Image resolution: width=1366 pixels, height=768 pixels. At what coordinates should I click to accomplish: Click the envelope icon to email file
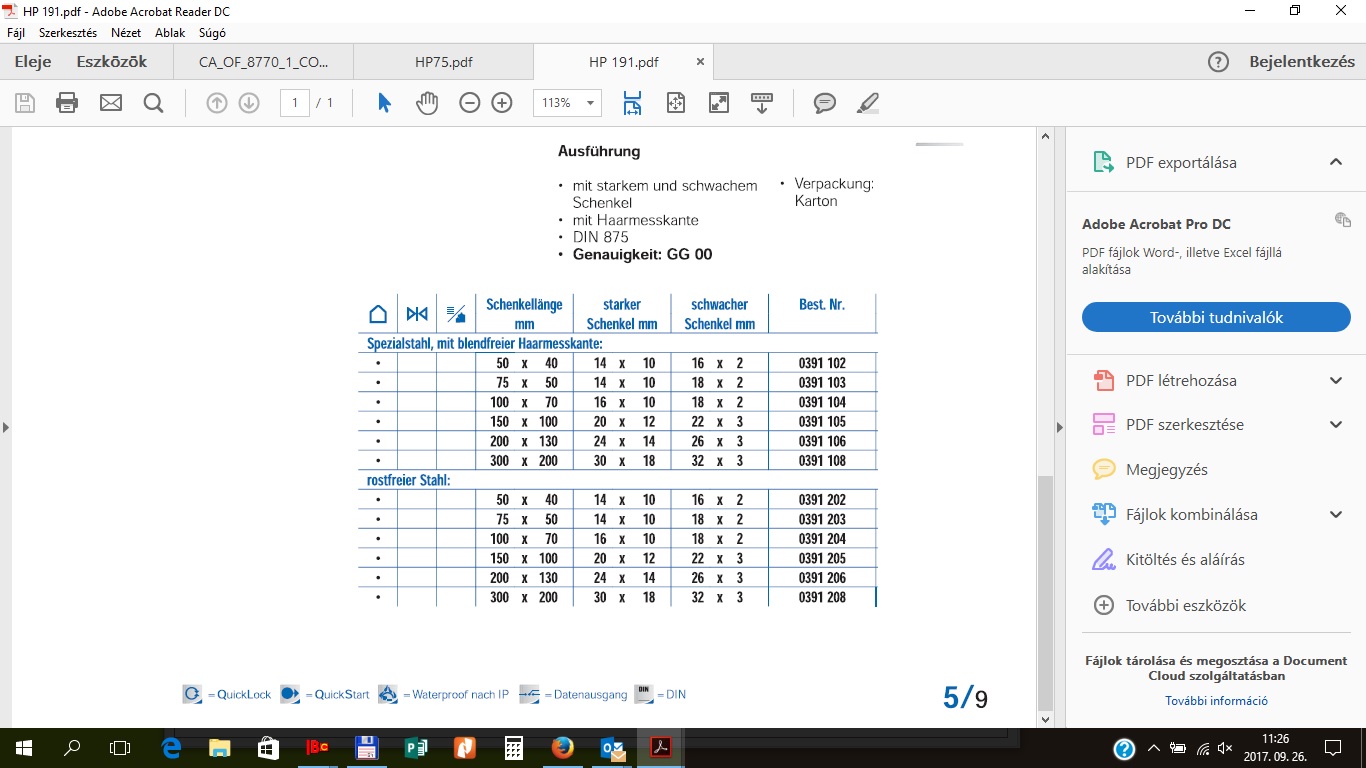(x=110, y=103)
